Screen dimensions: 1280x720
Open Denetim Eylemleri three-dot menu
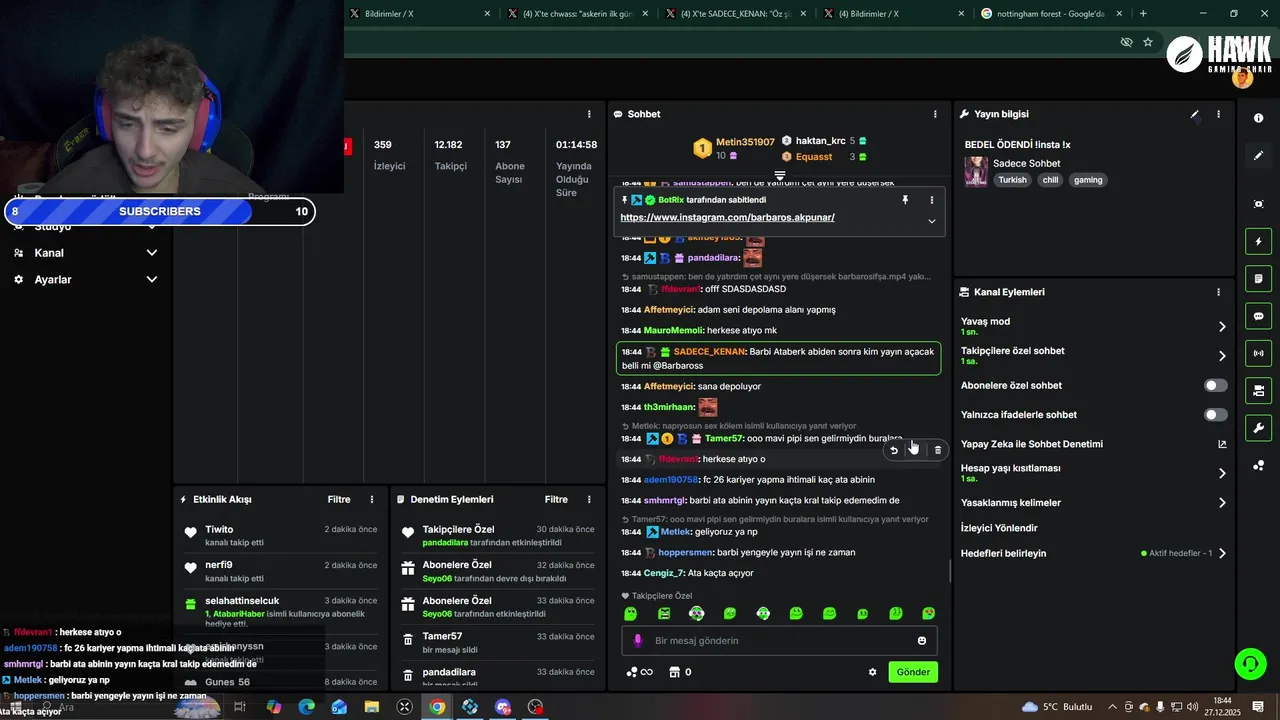(589, 499)
